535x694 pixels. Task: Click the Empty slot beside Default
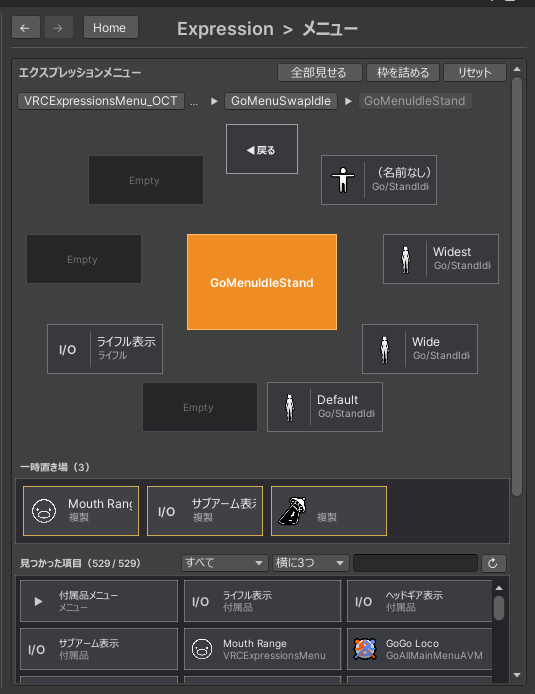200,407
